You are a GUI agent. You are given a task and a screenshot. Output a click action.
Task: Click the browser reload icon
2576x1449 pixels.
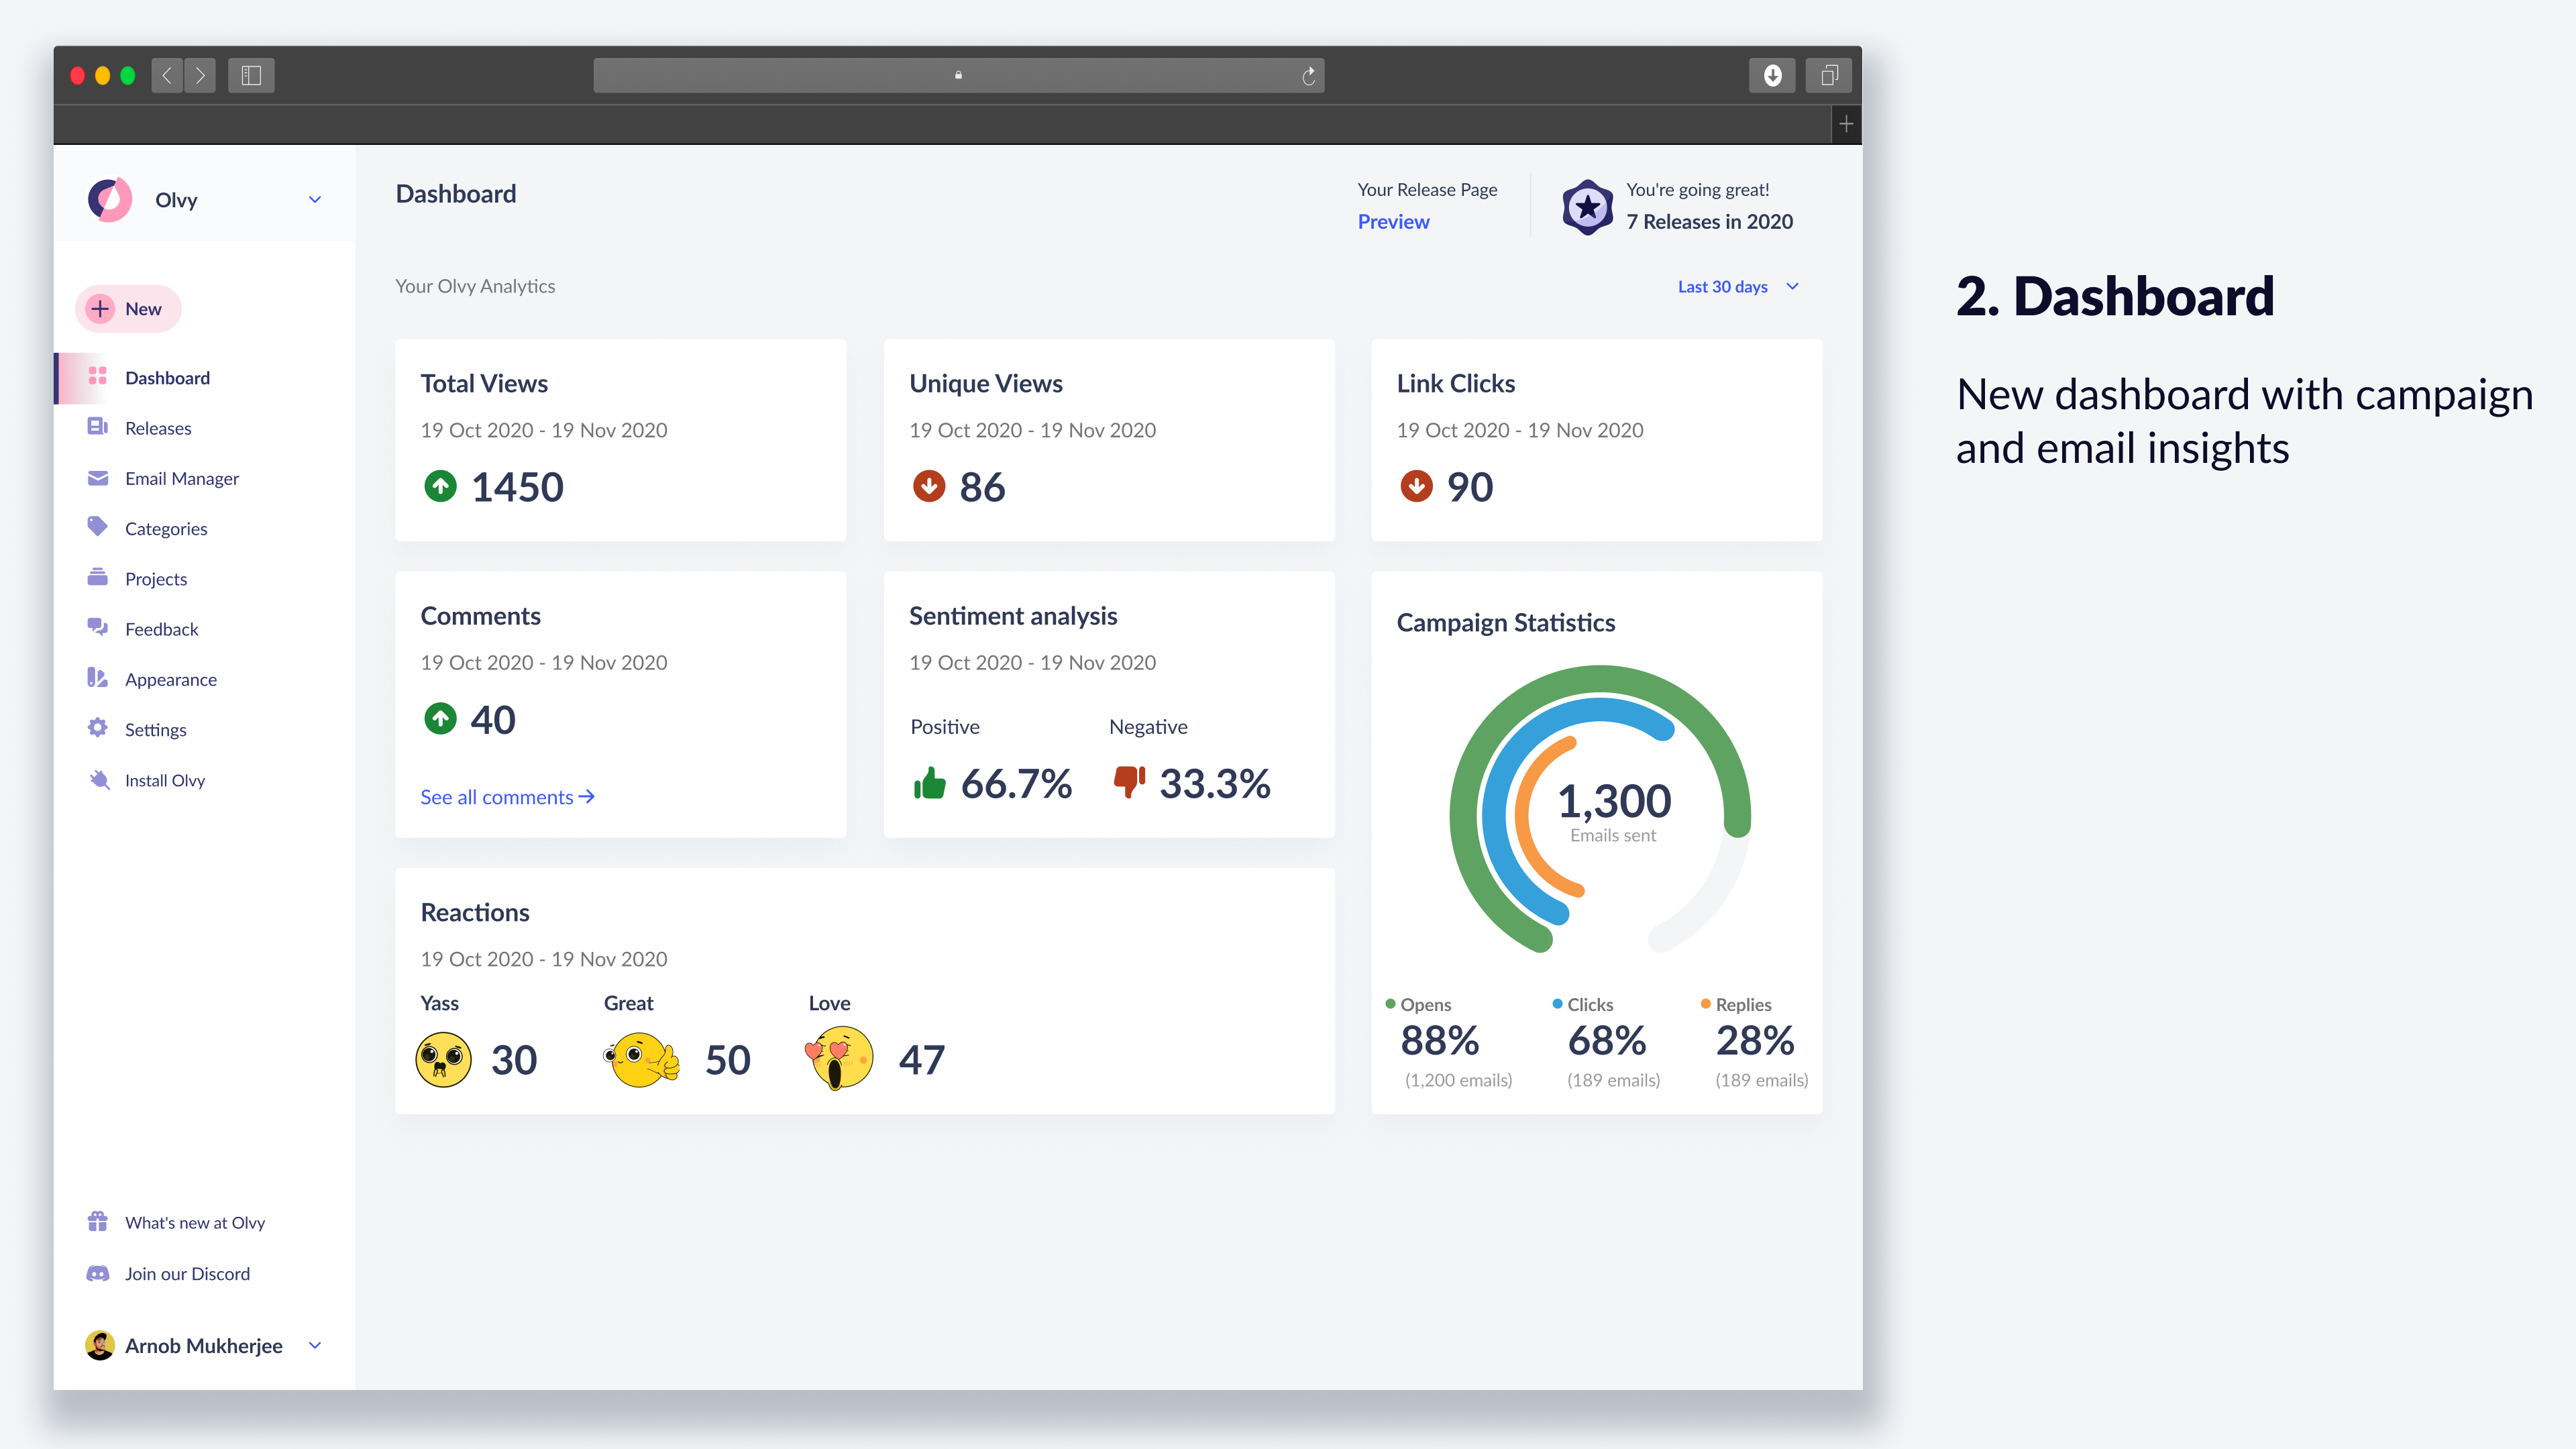tap(1308, 76)
